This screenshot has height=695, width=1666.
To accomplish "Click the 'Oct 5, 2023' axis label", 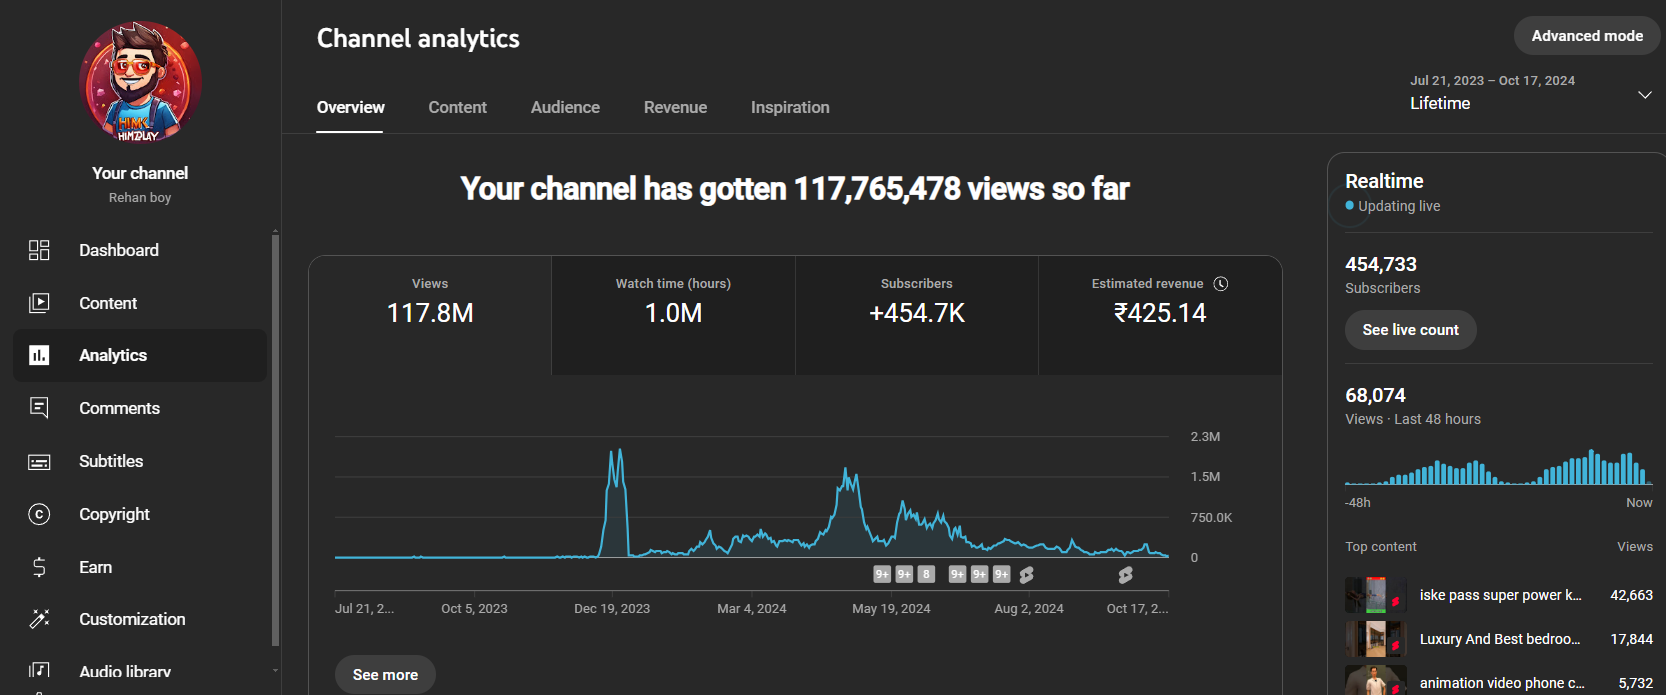I will pos(474,609).
